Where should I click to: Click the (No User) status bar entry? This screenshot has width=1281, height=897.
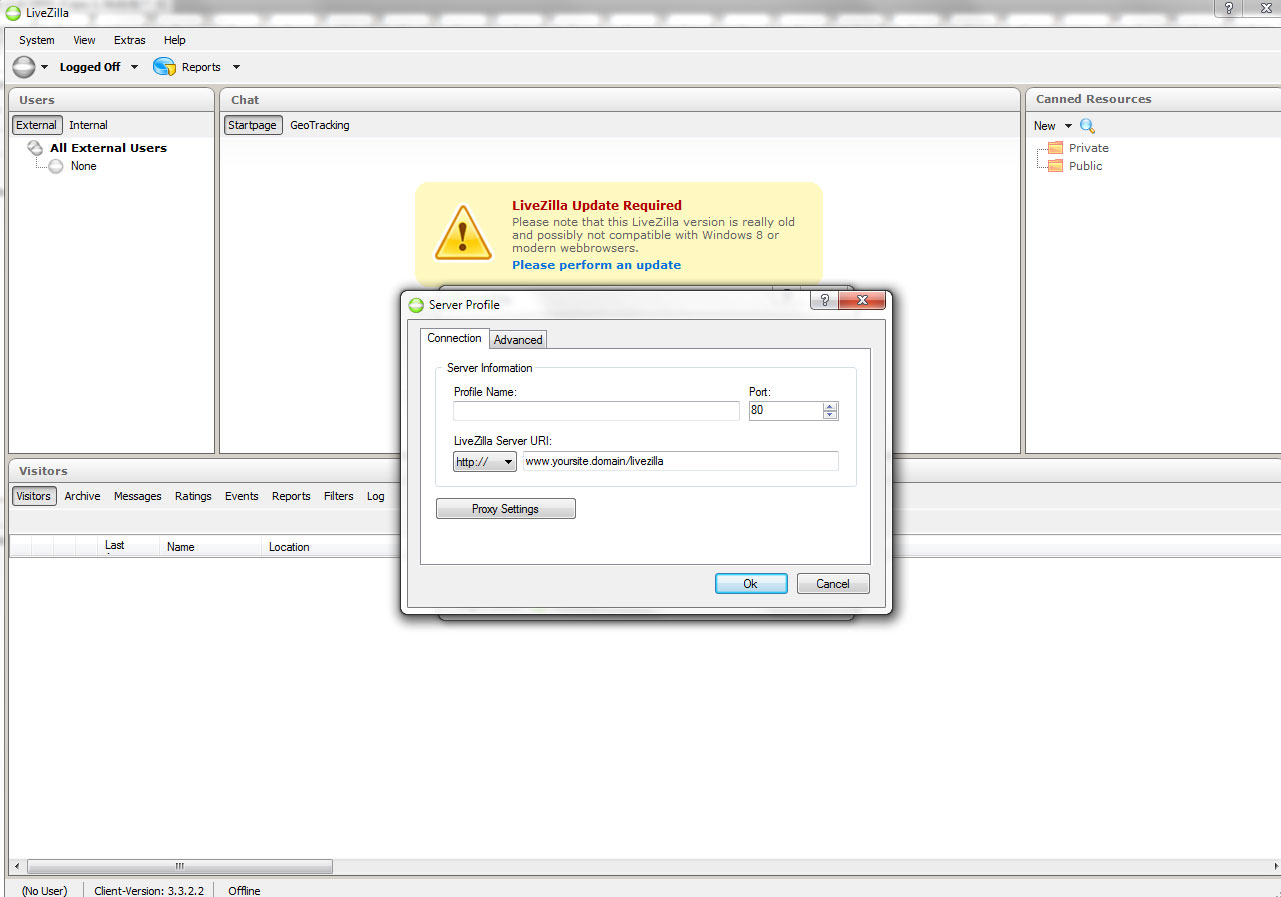pos(44,890)
